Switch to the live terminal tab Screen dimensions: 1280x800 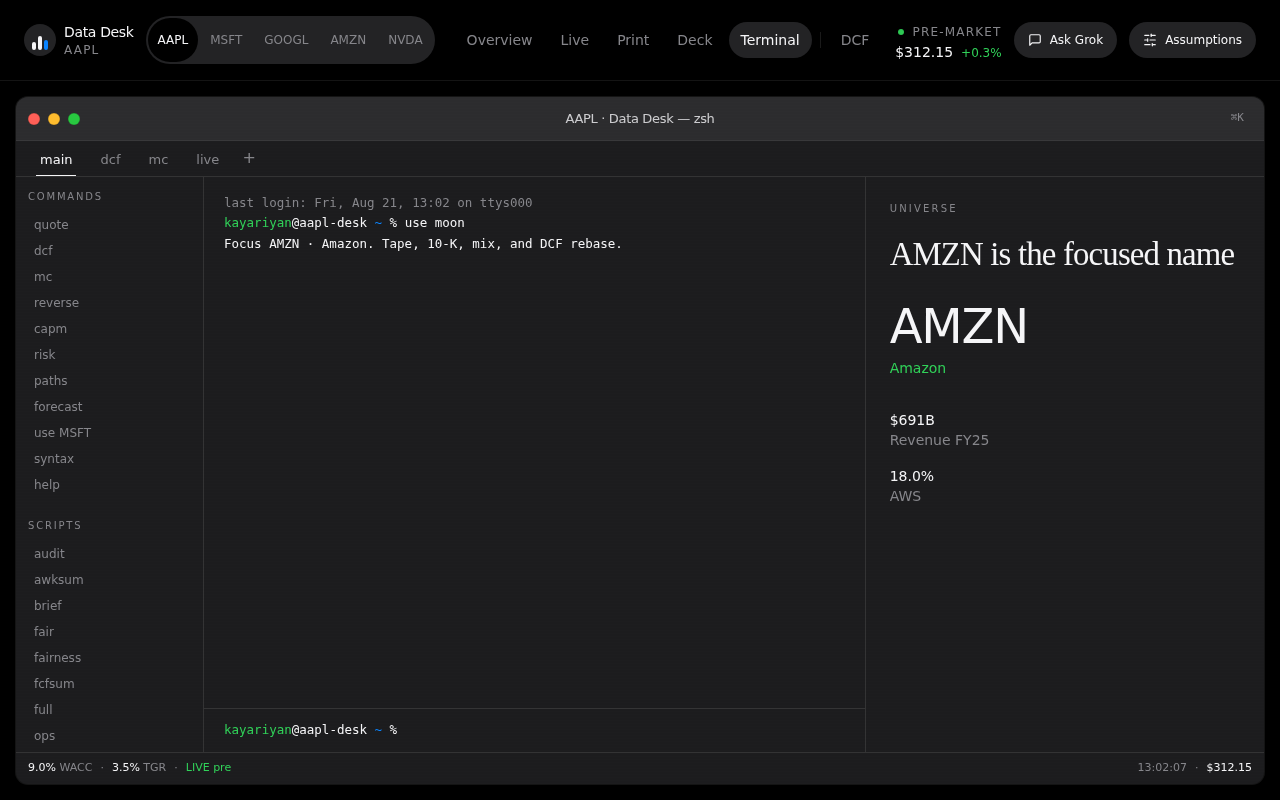tap(208, 159)
